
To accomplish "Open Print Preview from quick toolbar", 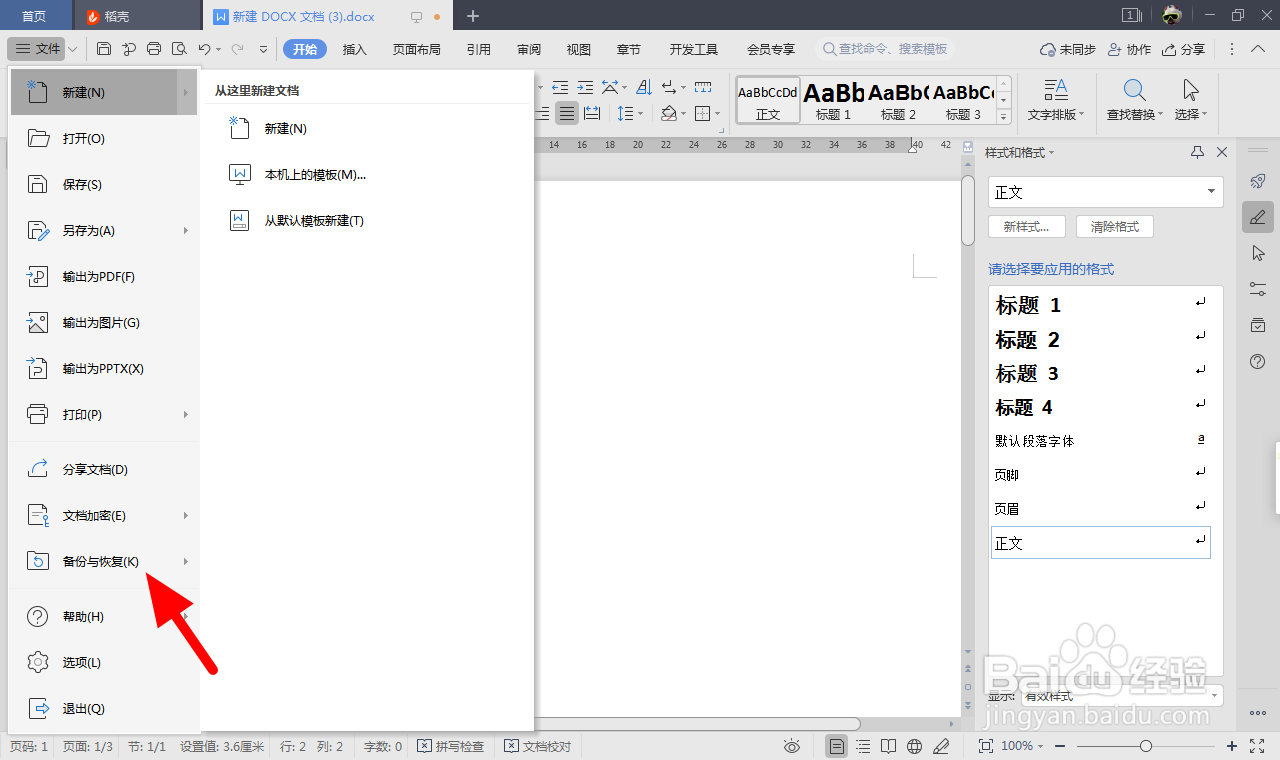I will click(179, 49).
